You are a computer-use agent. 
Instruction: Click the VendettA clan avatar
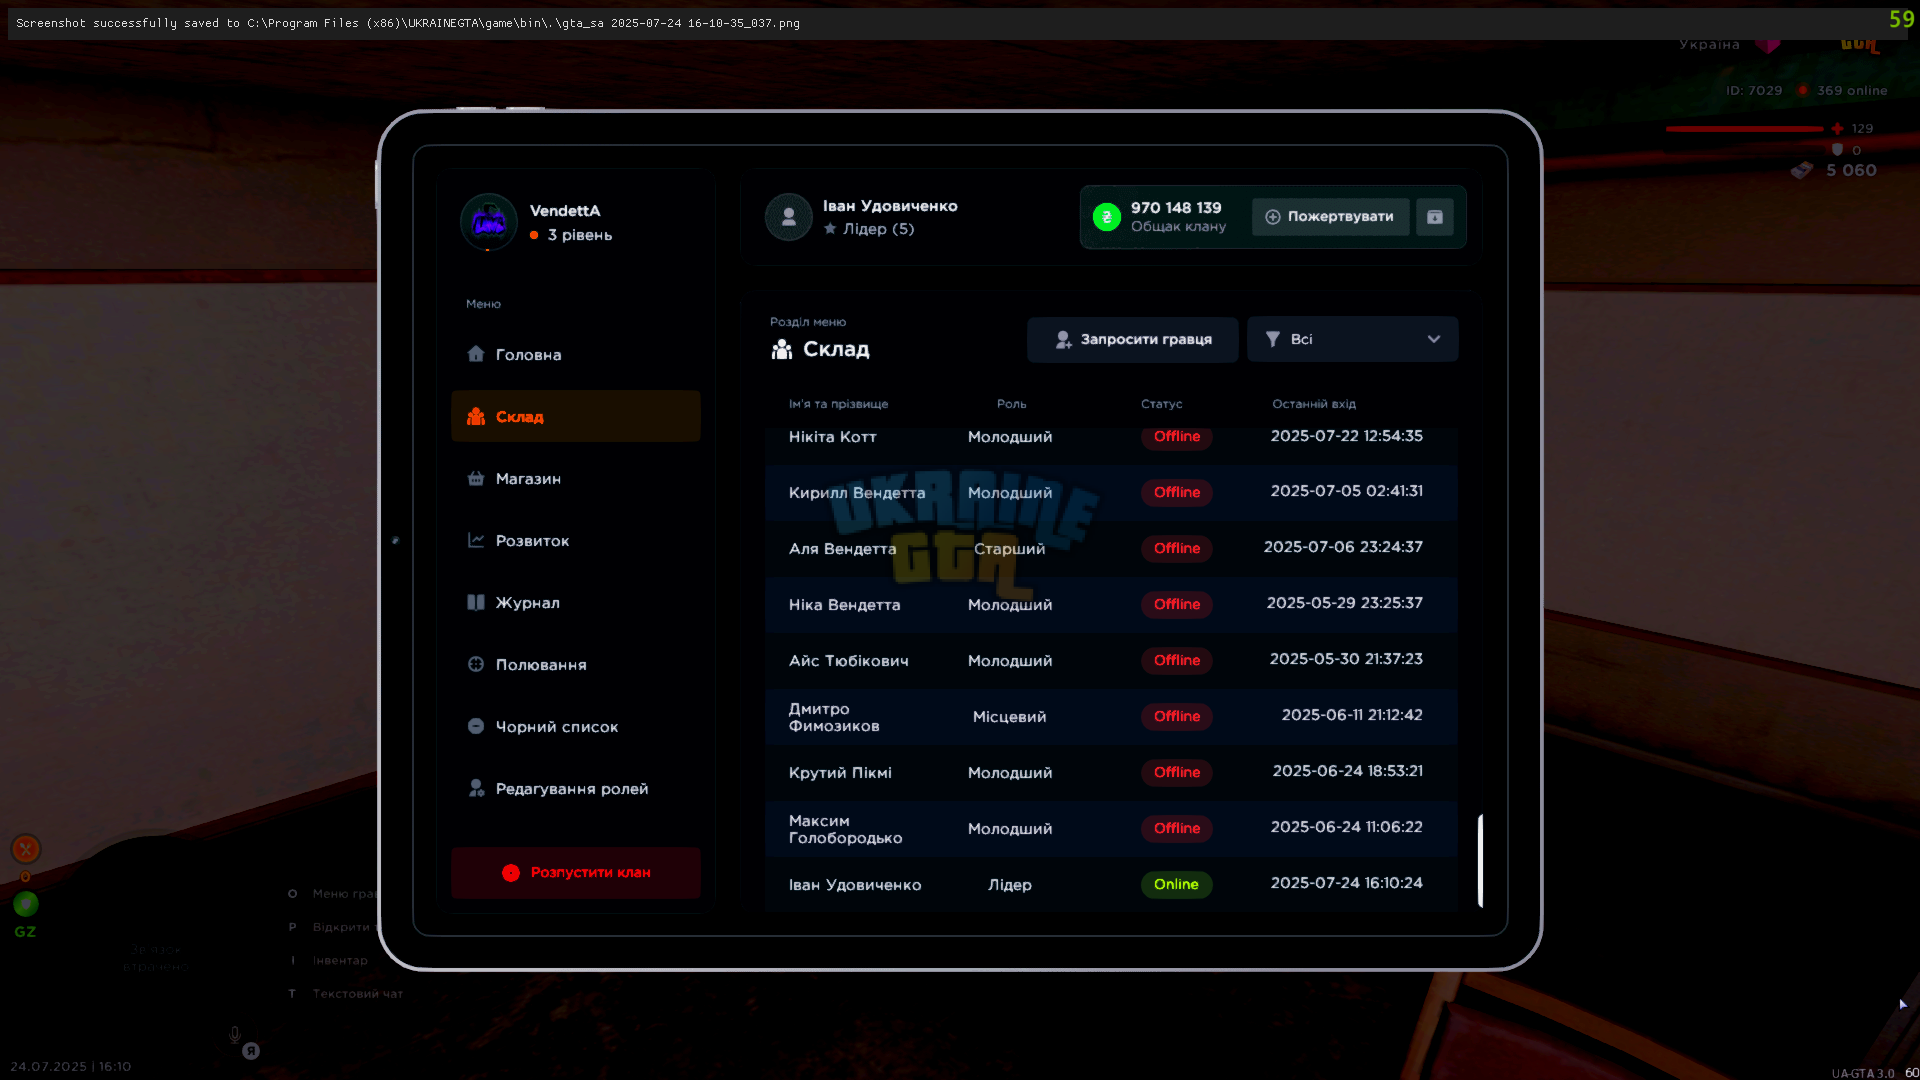tap(488, 221)
